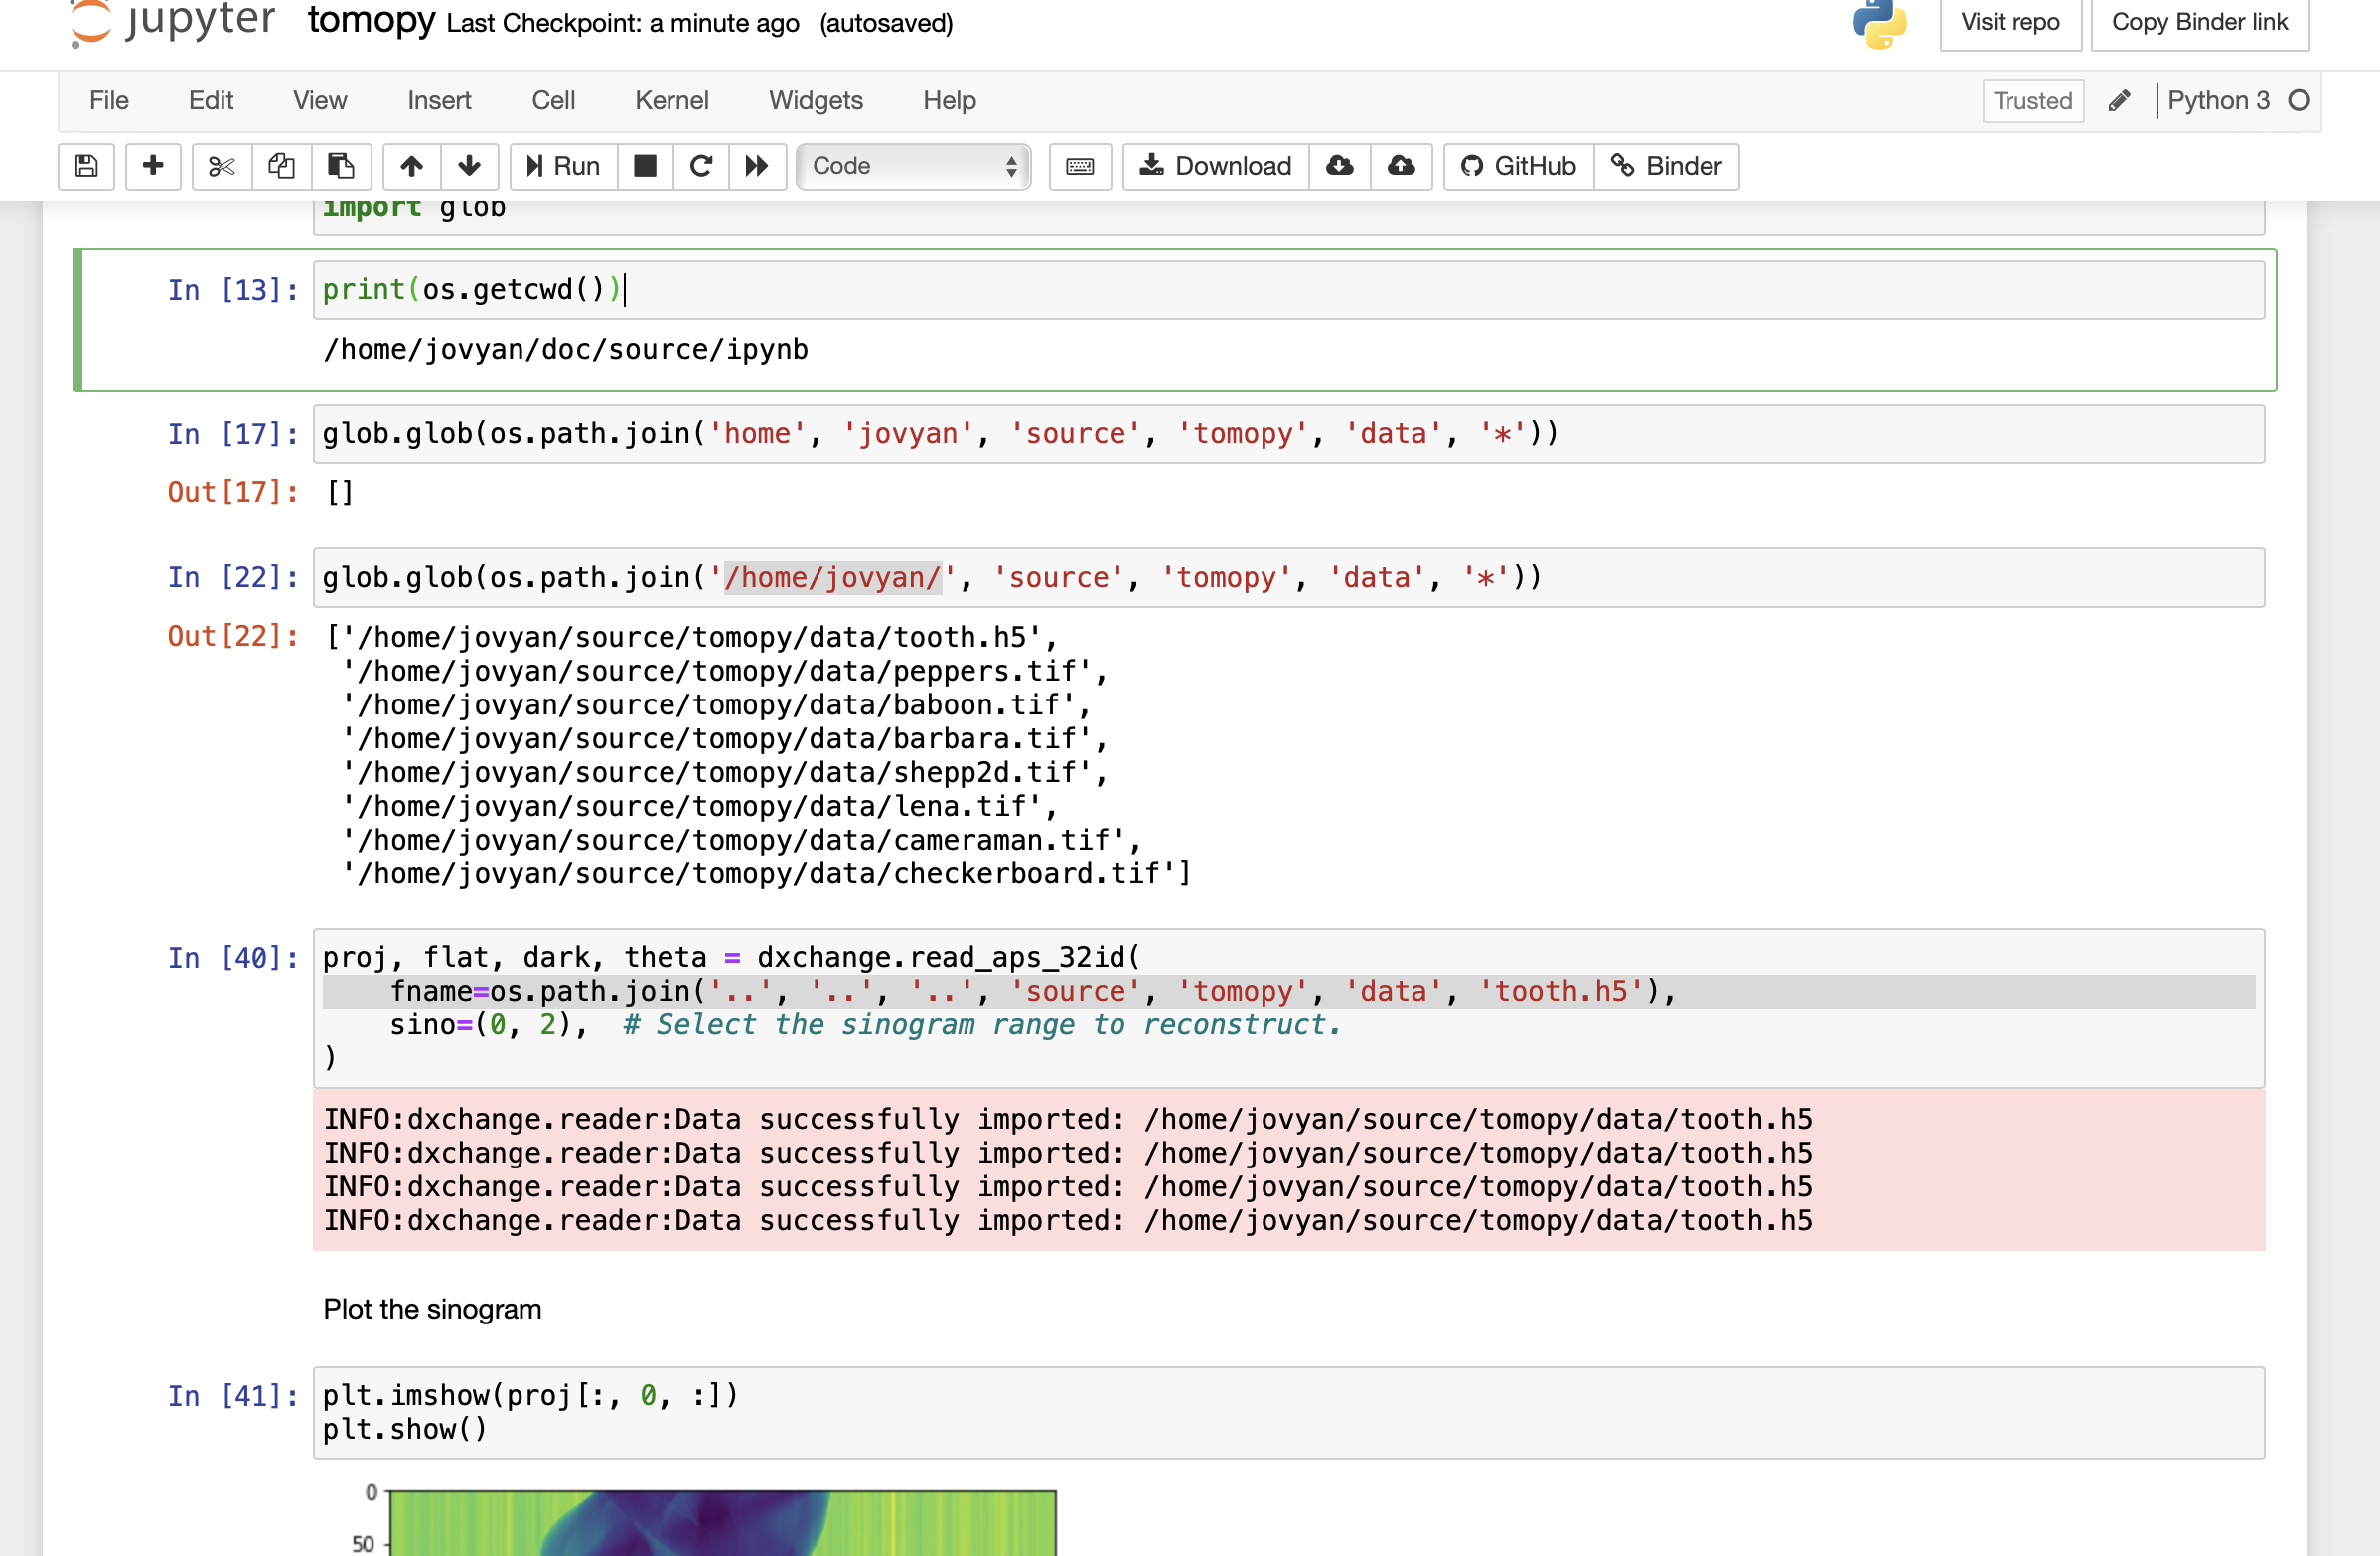Image resolution: width=2380 pixels, height=1556 pixels.
Task: Restart and run all fast-forward icon
Action: [x=757, y=166]
